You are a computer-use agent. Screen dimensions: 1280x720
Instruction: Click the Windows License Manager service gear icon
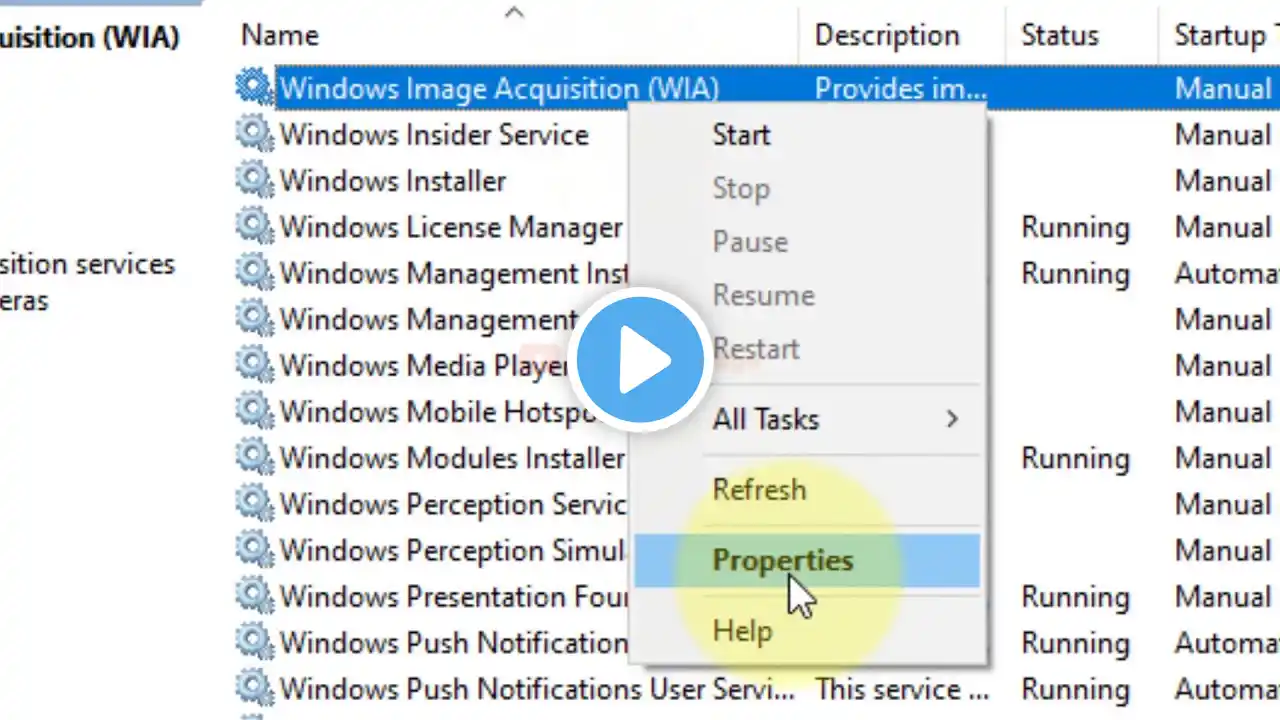tap(254, 226)
